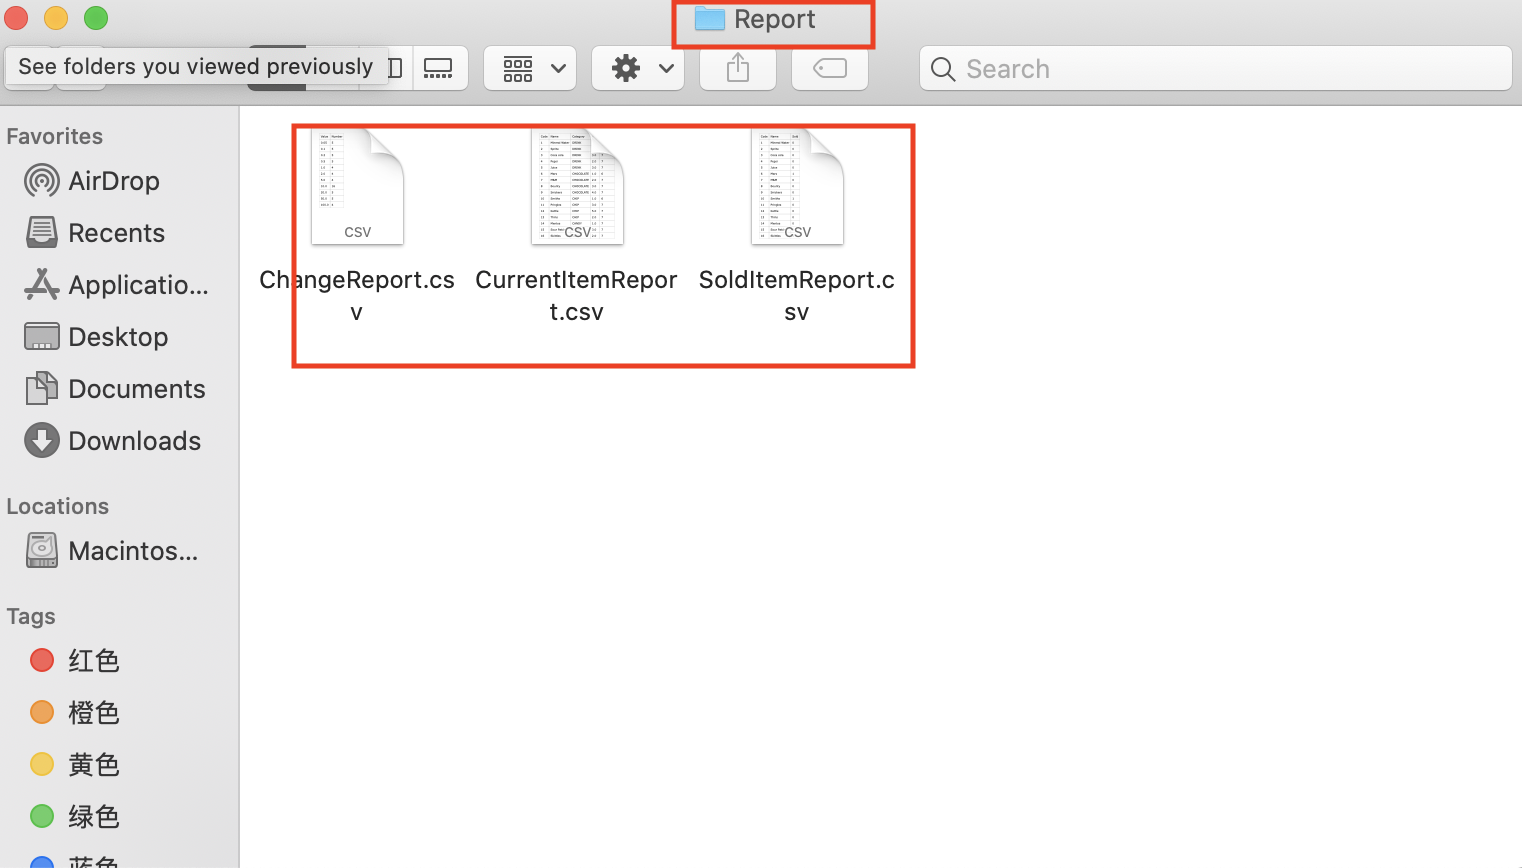
Task: Click See folders you viewed previously
Action: 193,66
